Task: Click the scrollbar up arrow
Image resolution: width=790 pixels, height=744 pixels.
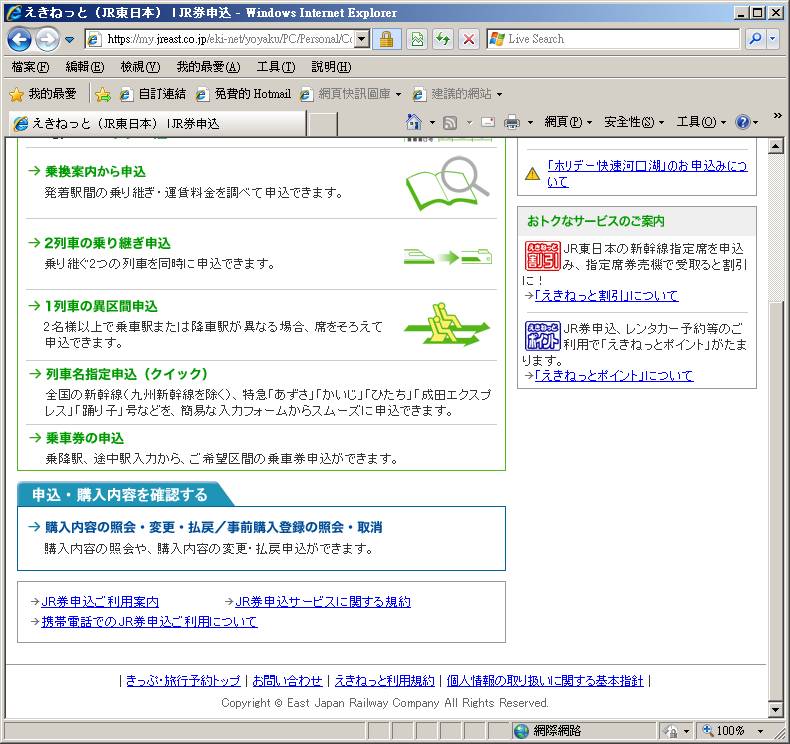Action: (775, 147)
